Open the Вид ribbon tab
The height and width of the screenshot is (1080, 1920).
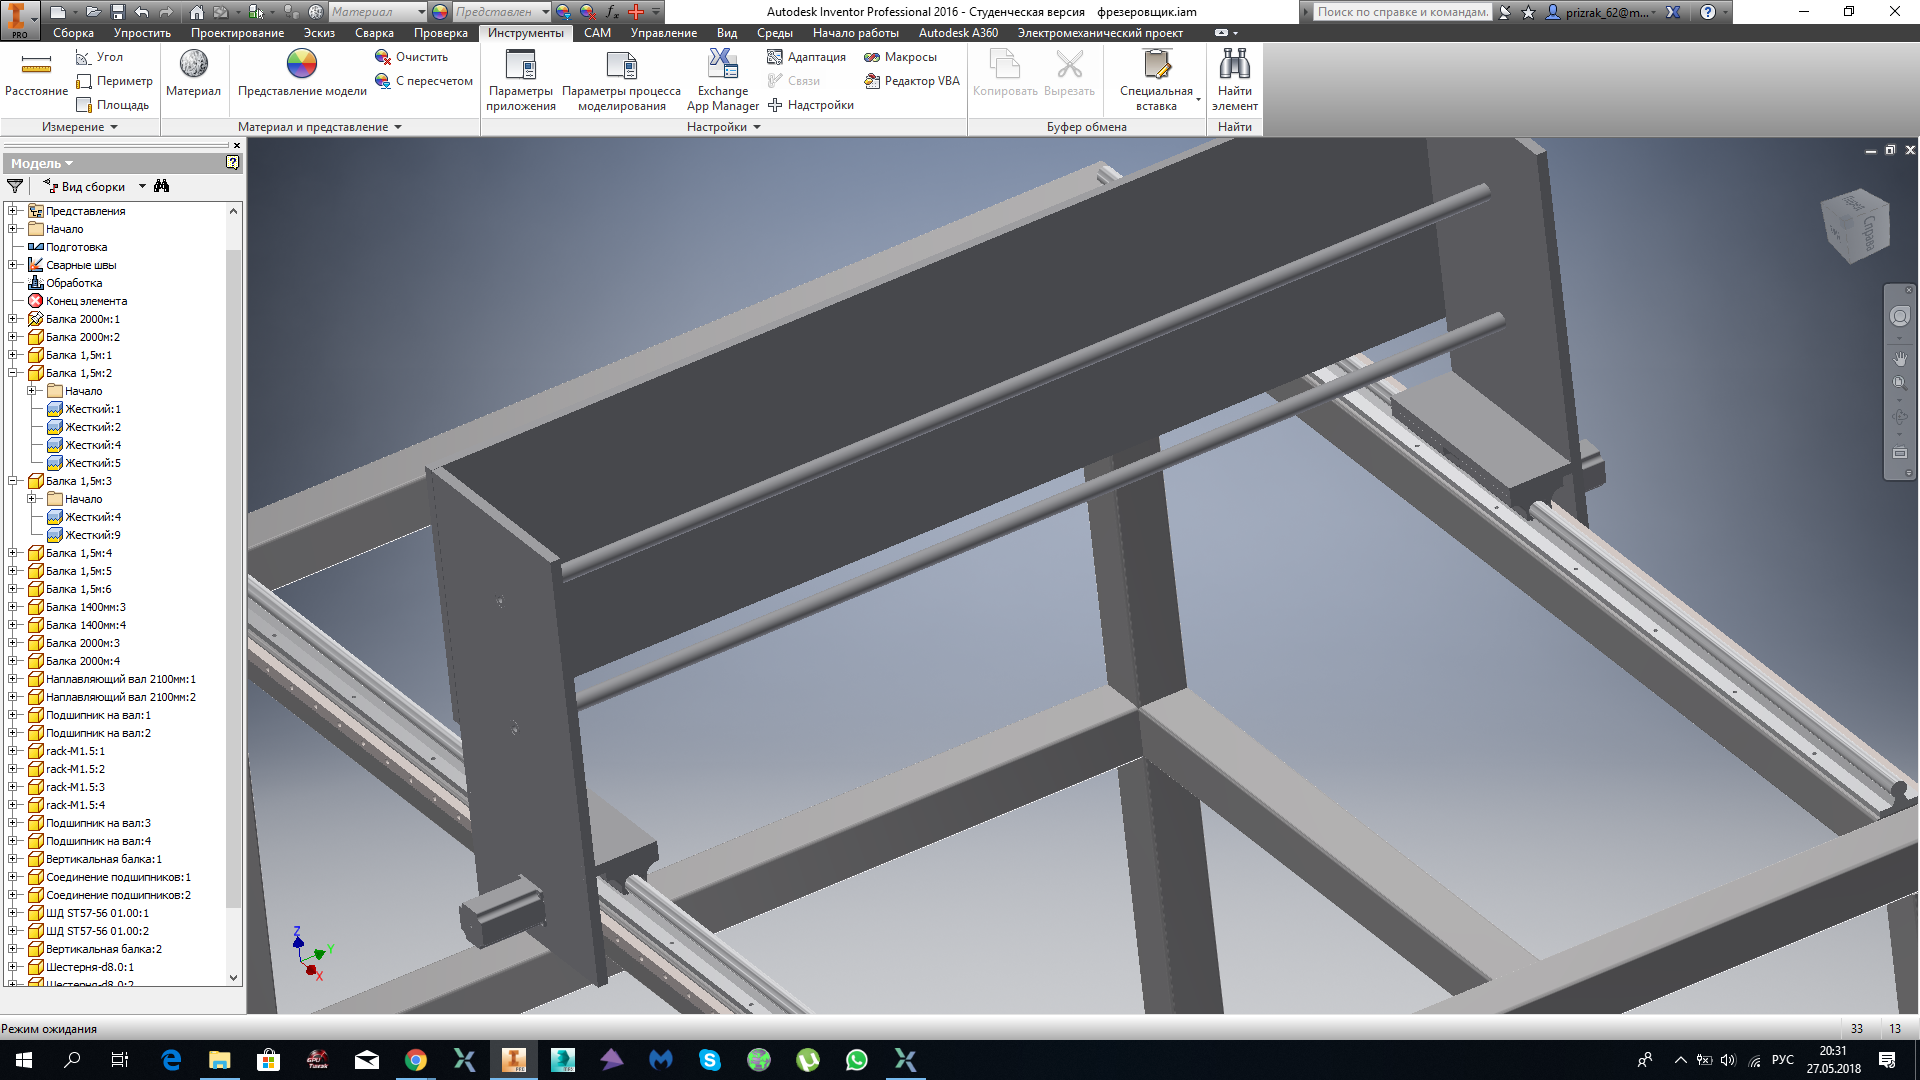727,33
